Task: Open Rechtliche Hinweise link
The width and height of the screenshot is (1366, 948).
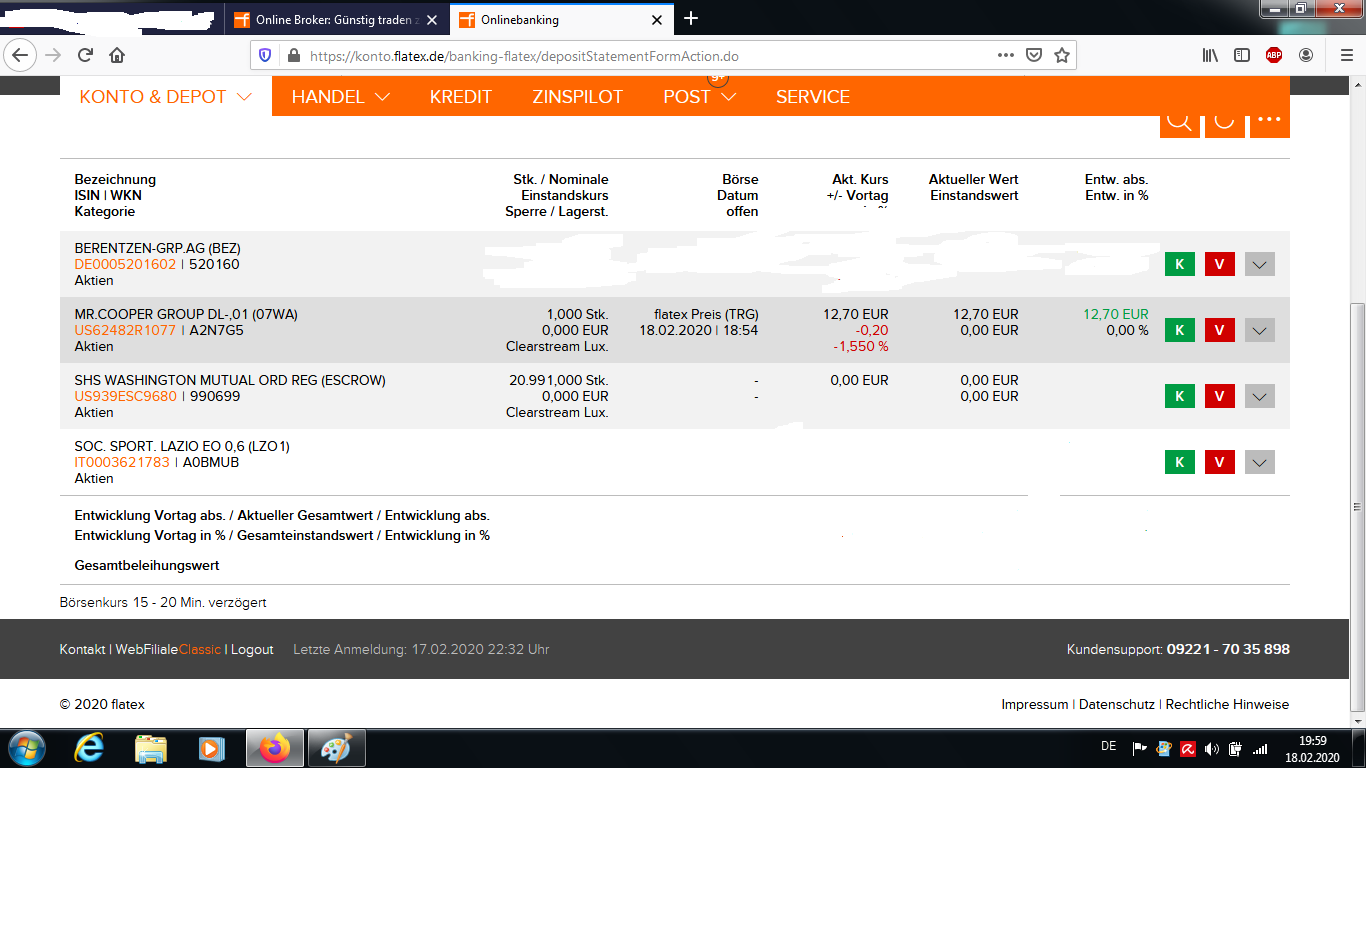Action: tap(1227, 704)
